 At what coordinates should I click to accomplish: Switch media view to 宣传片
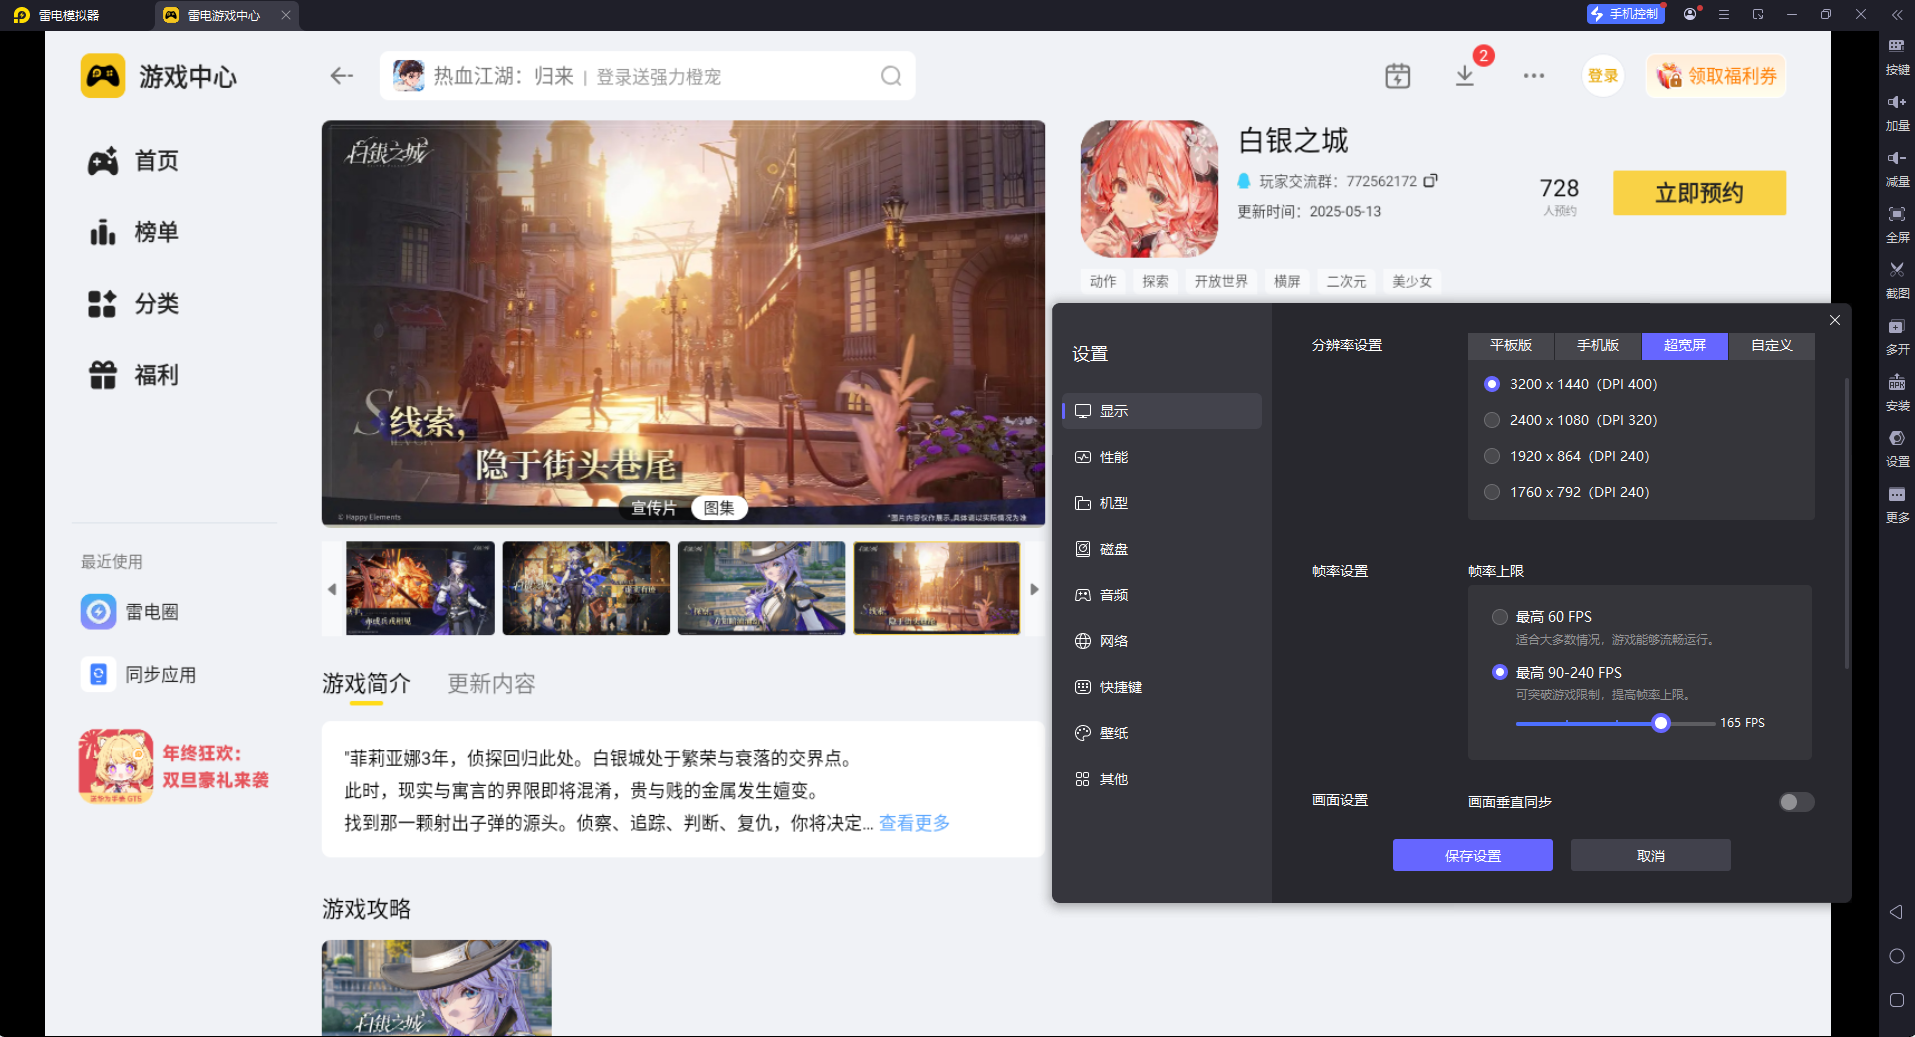654,508
